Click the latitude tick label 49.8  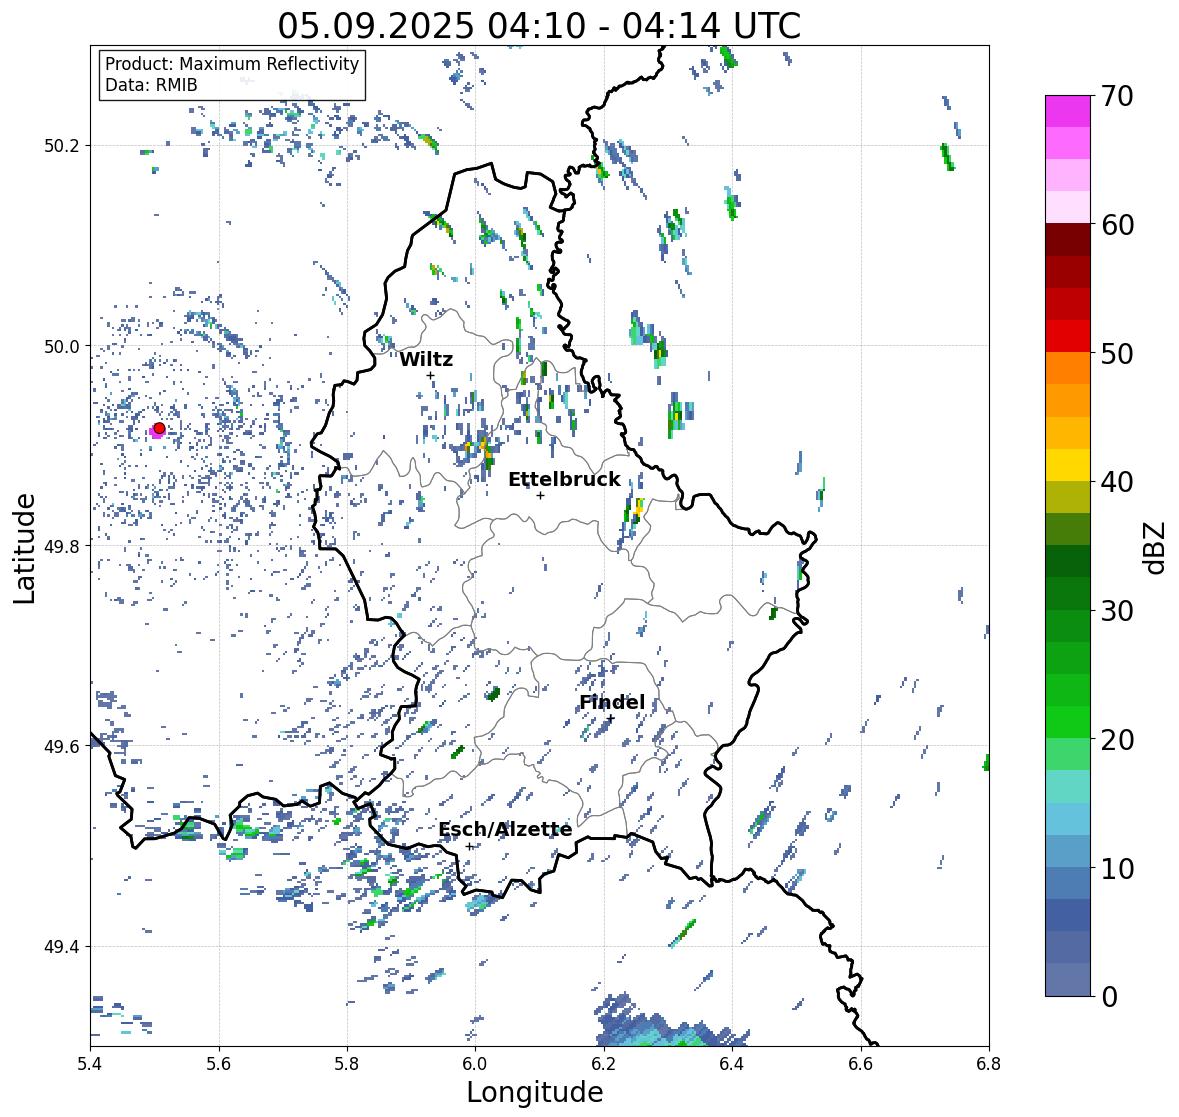point(62,546)
